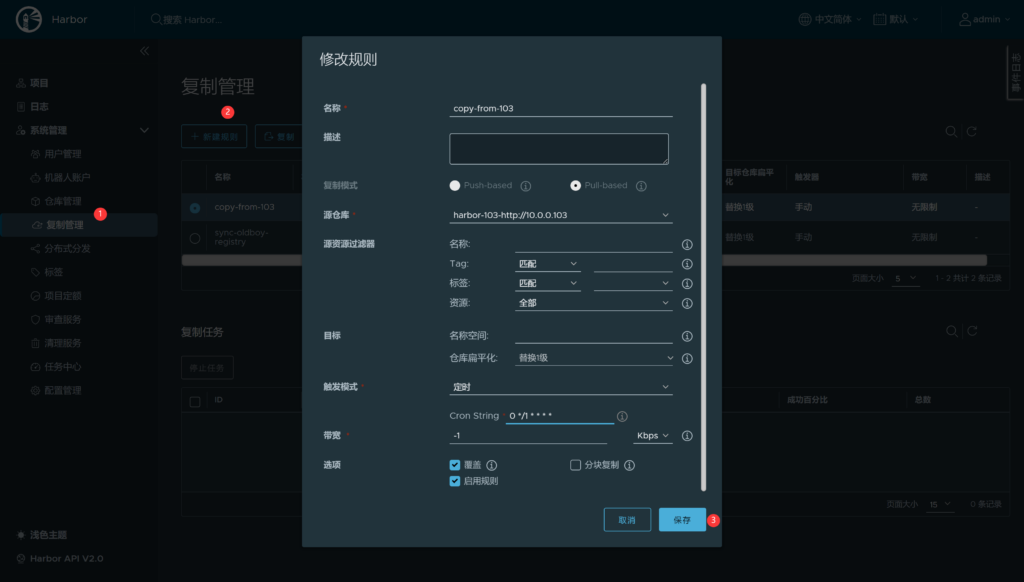Open the 触发模式 定时 dropdown
The width and height of the screenshot is (1024, 582).
pos(560,387)
